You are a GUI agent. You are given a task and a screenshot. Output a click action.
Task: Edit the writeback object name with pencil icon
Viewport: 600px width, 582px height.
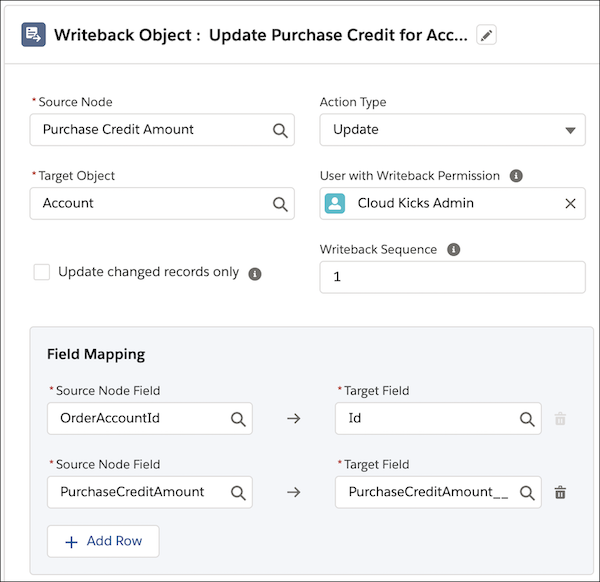click(x=486, y=35)
